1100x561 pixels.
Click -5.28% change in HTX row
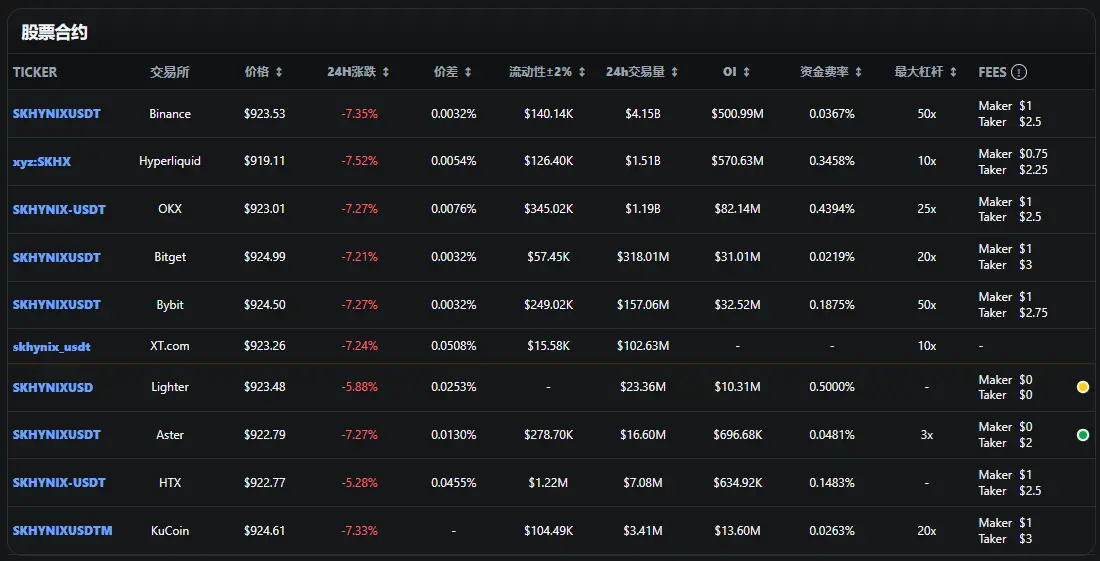point(359,482)
